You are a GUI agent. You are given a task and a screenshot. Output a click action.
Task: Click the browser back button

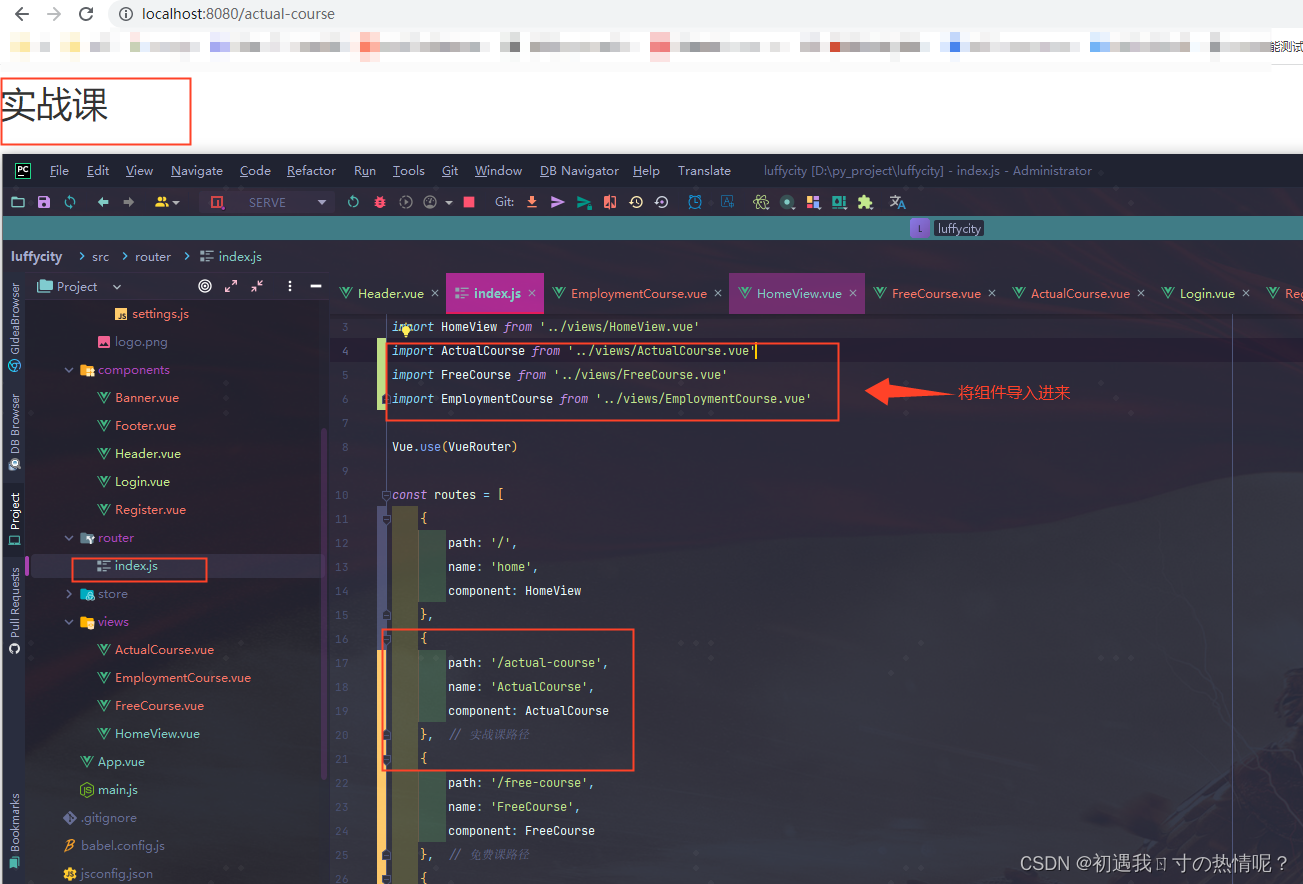(21, 14)
